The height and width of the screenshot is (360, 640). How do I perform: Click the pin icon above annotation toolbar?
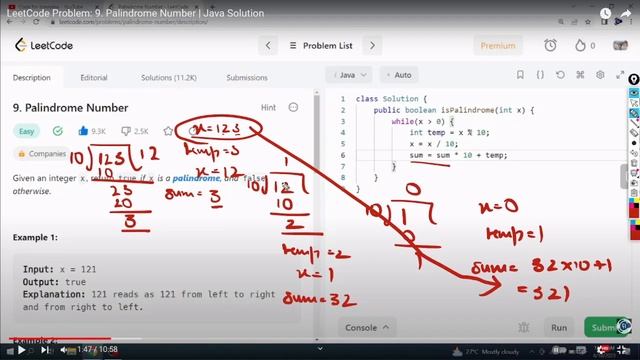click(x=633, y=79)
